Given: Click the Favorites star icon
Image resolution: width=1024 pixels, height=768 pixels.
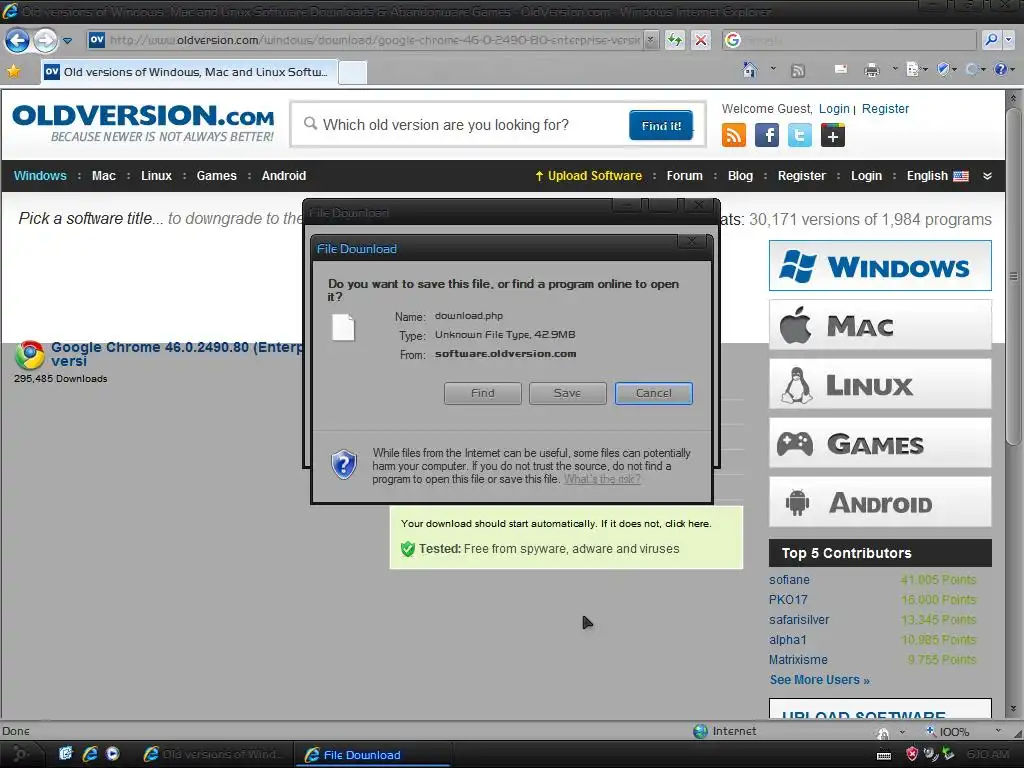Looking at the screenshot, I should pos(13,71).
